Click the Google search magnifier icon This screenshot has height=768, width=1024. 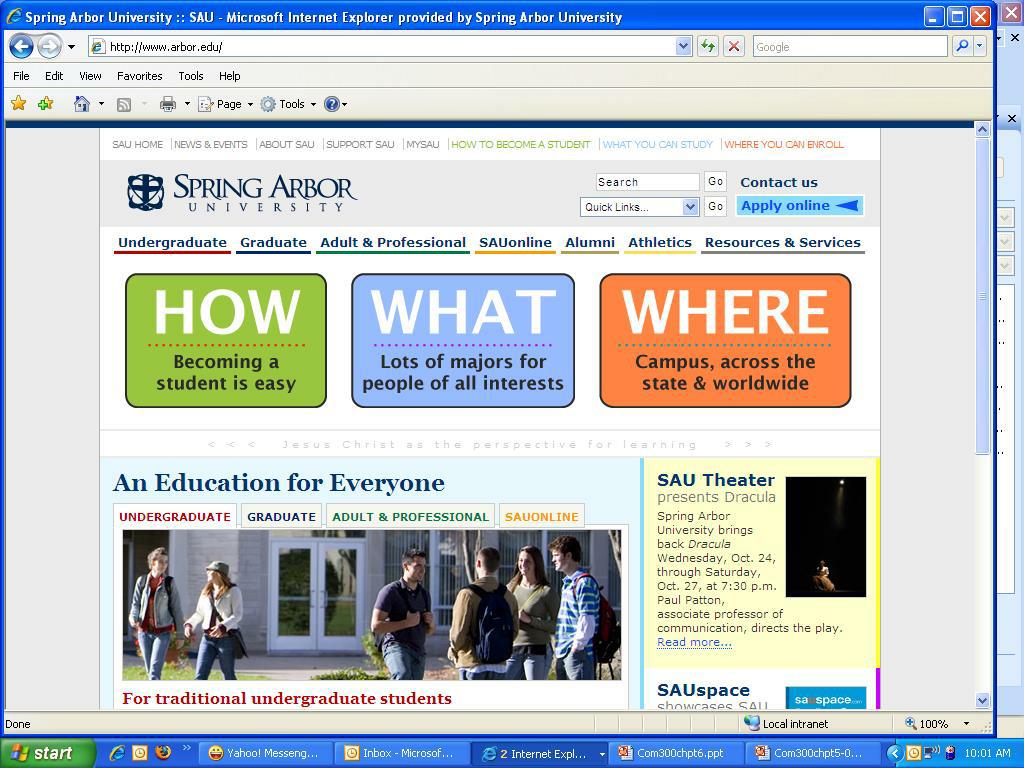coord(962,46)
